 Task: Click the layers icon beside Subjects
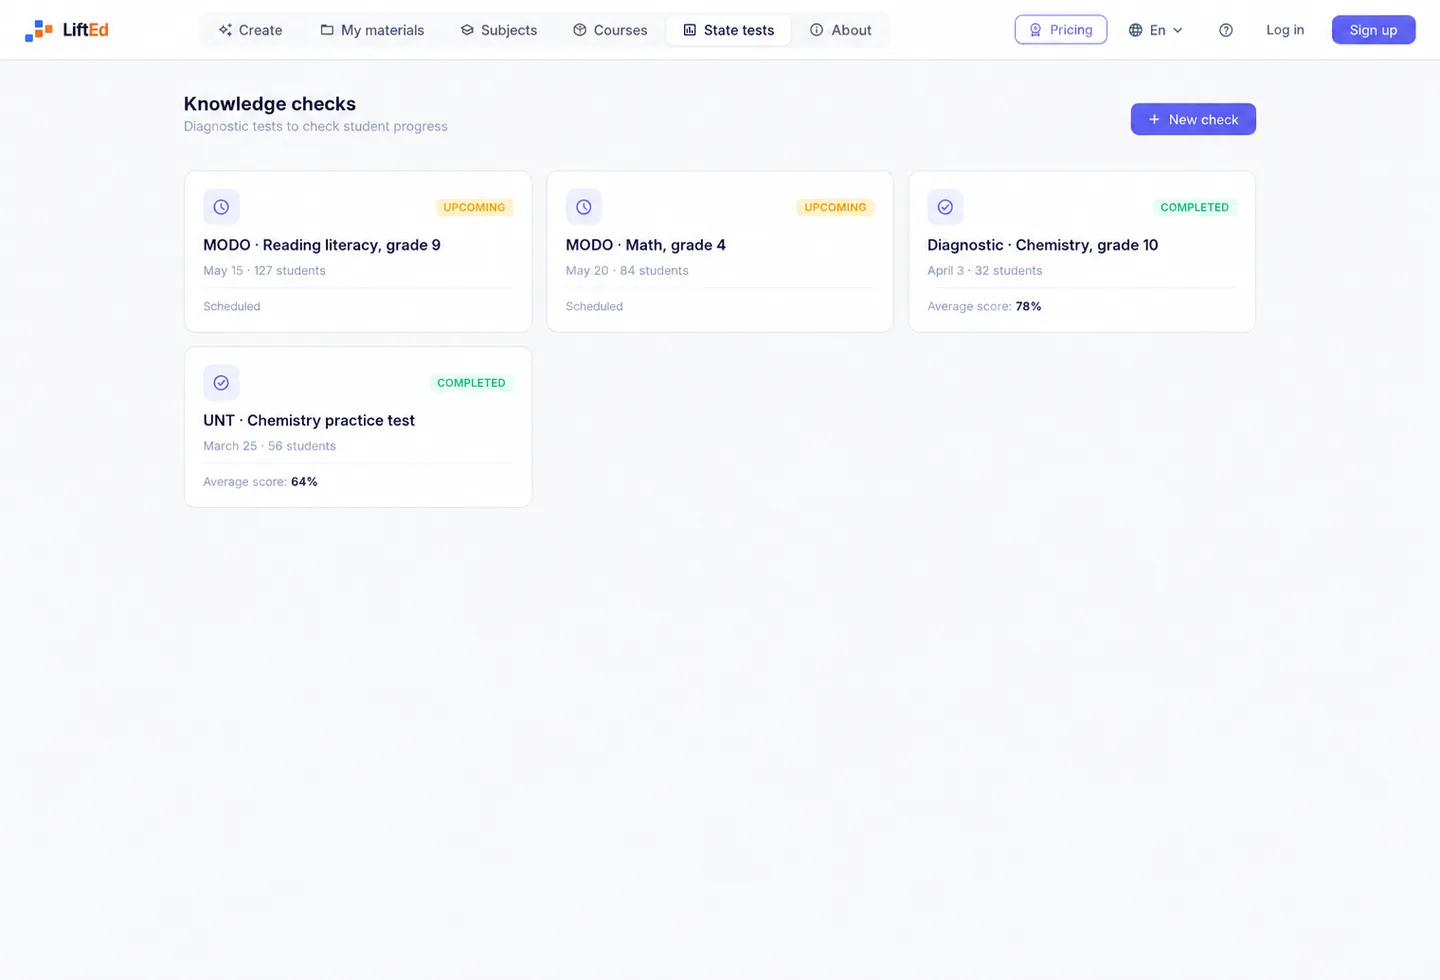(x=467, y=30)
